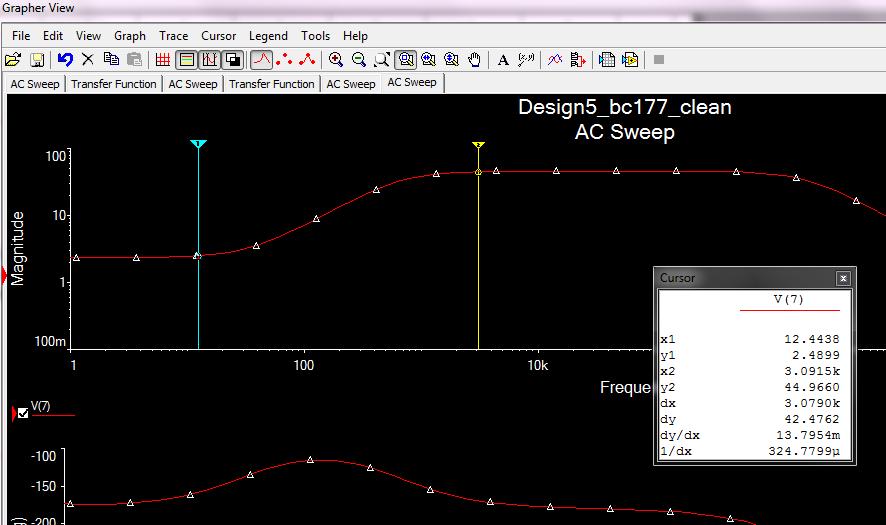The width and height of the screenshot is (886, 525).
Task: Select the points-only trace style icon
Action: 284,59
